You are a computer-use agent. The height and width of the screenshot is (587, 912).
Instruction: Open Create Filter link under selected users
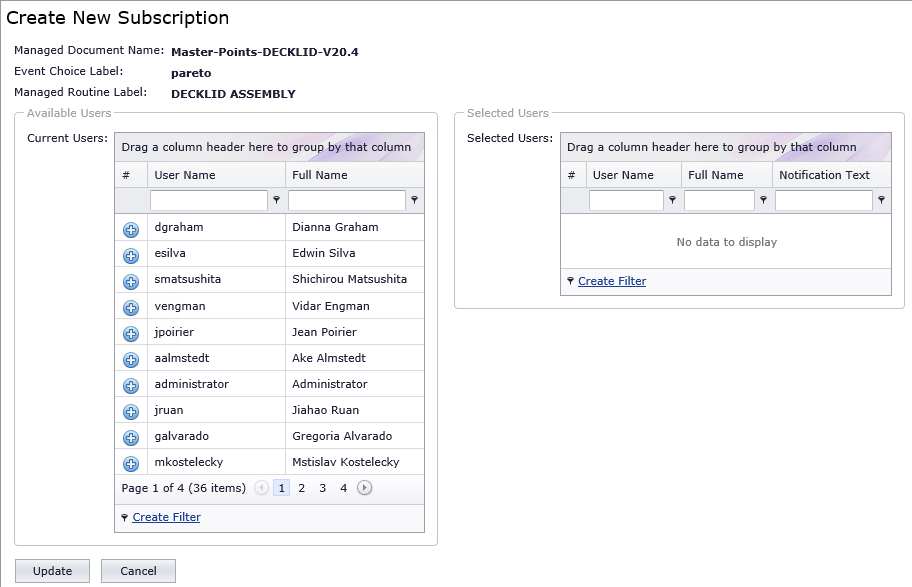tap(612, 281)
